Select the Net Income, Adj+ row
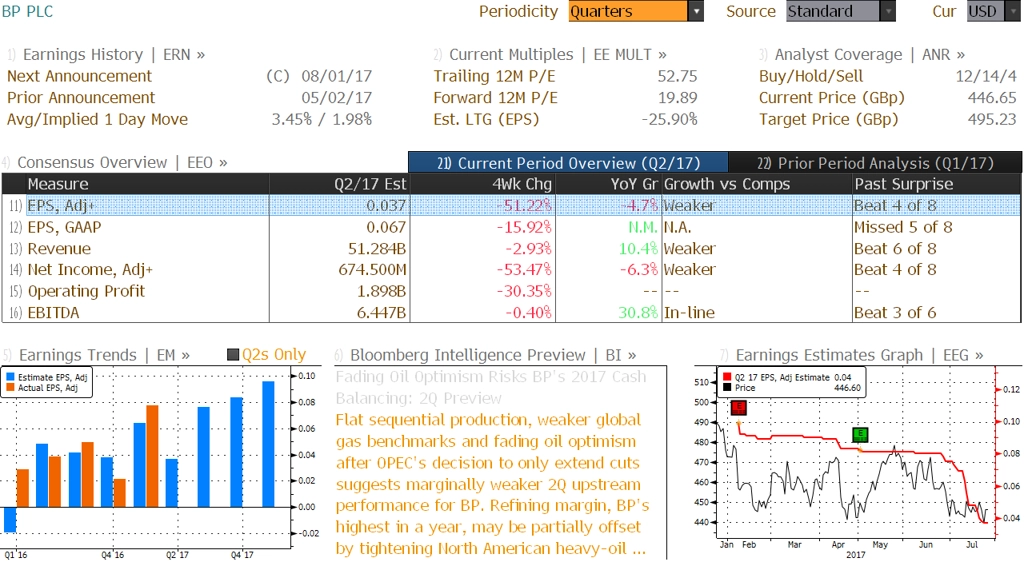This screenshot has height=562, width=1024. click(511, 270)
